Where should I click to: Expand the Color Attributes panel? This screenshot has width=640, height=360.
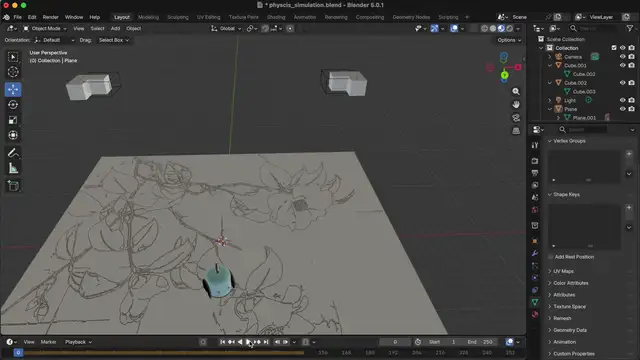pos(571,283)
